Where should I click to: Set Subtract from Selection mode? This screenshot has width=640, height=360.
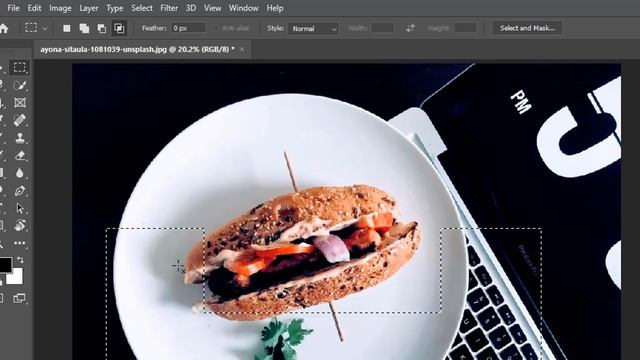(x=102, y=28)
